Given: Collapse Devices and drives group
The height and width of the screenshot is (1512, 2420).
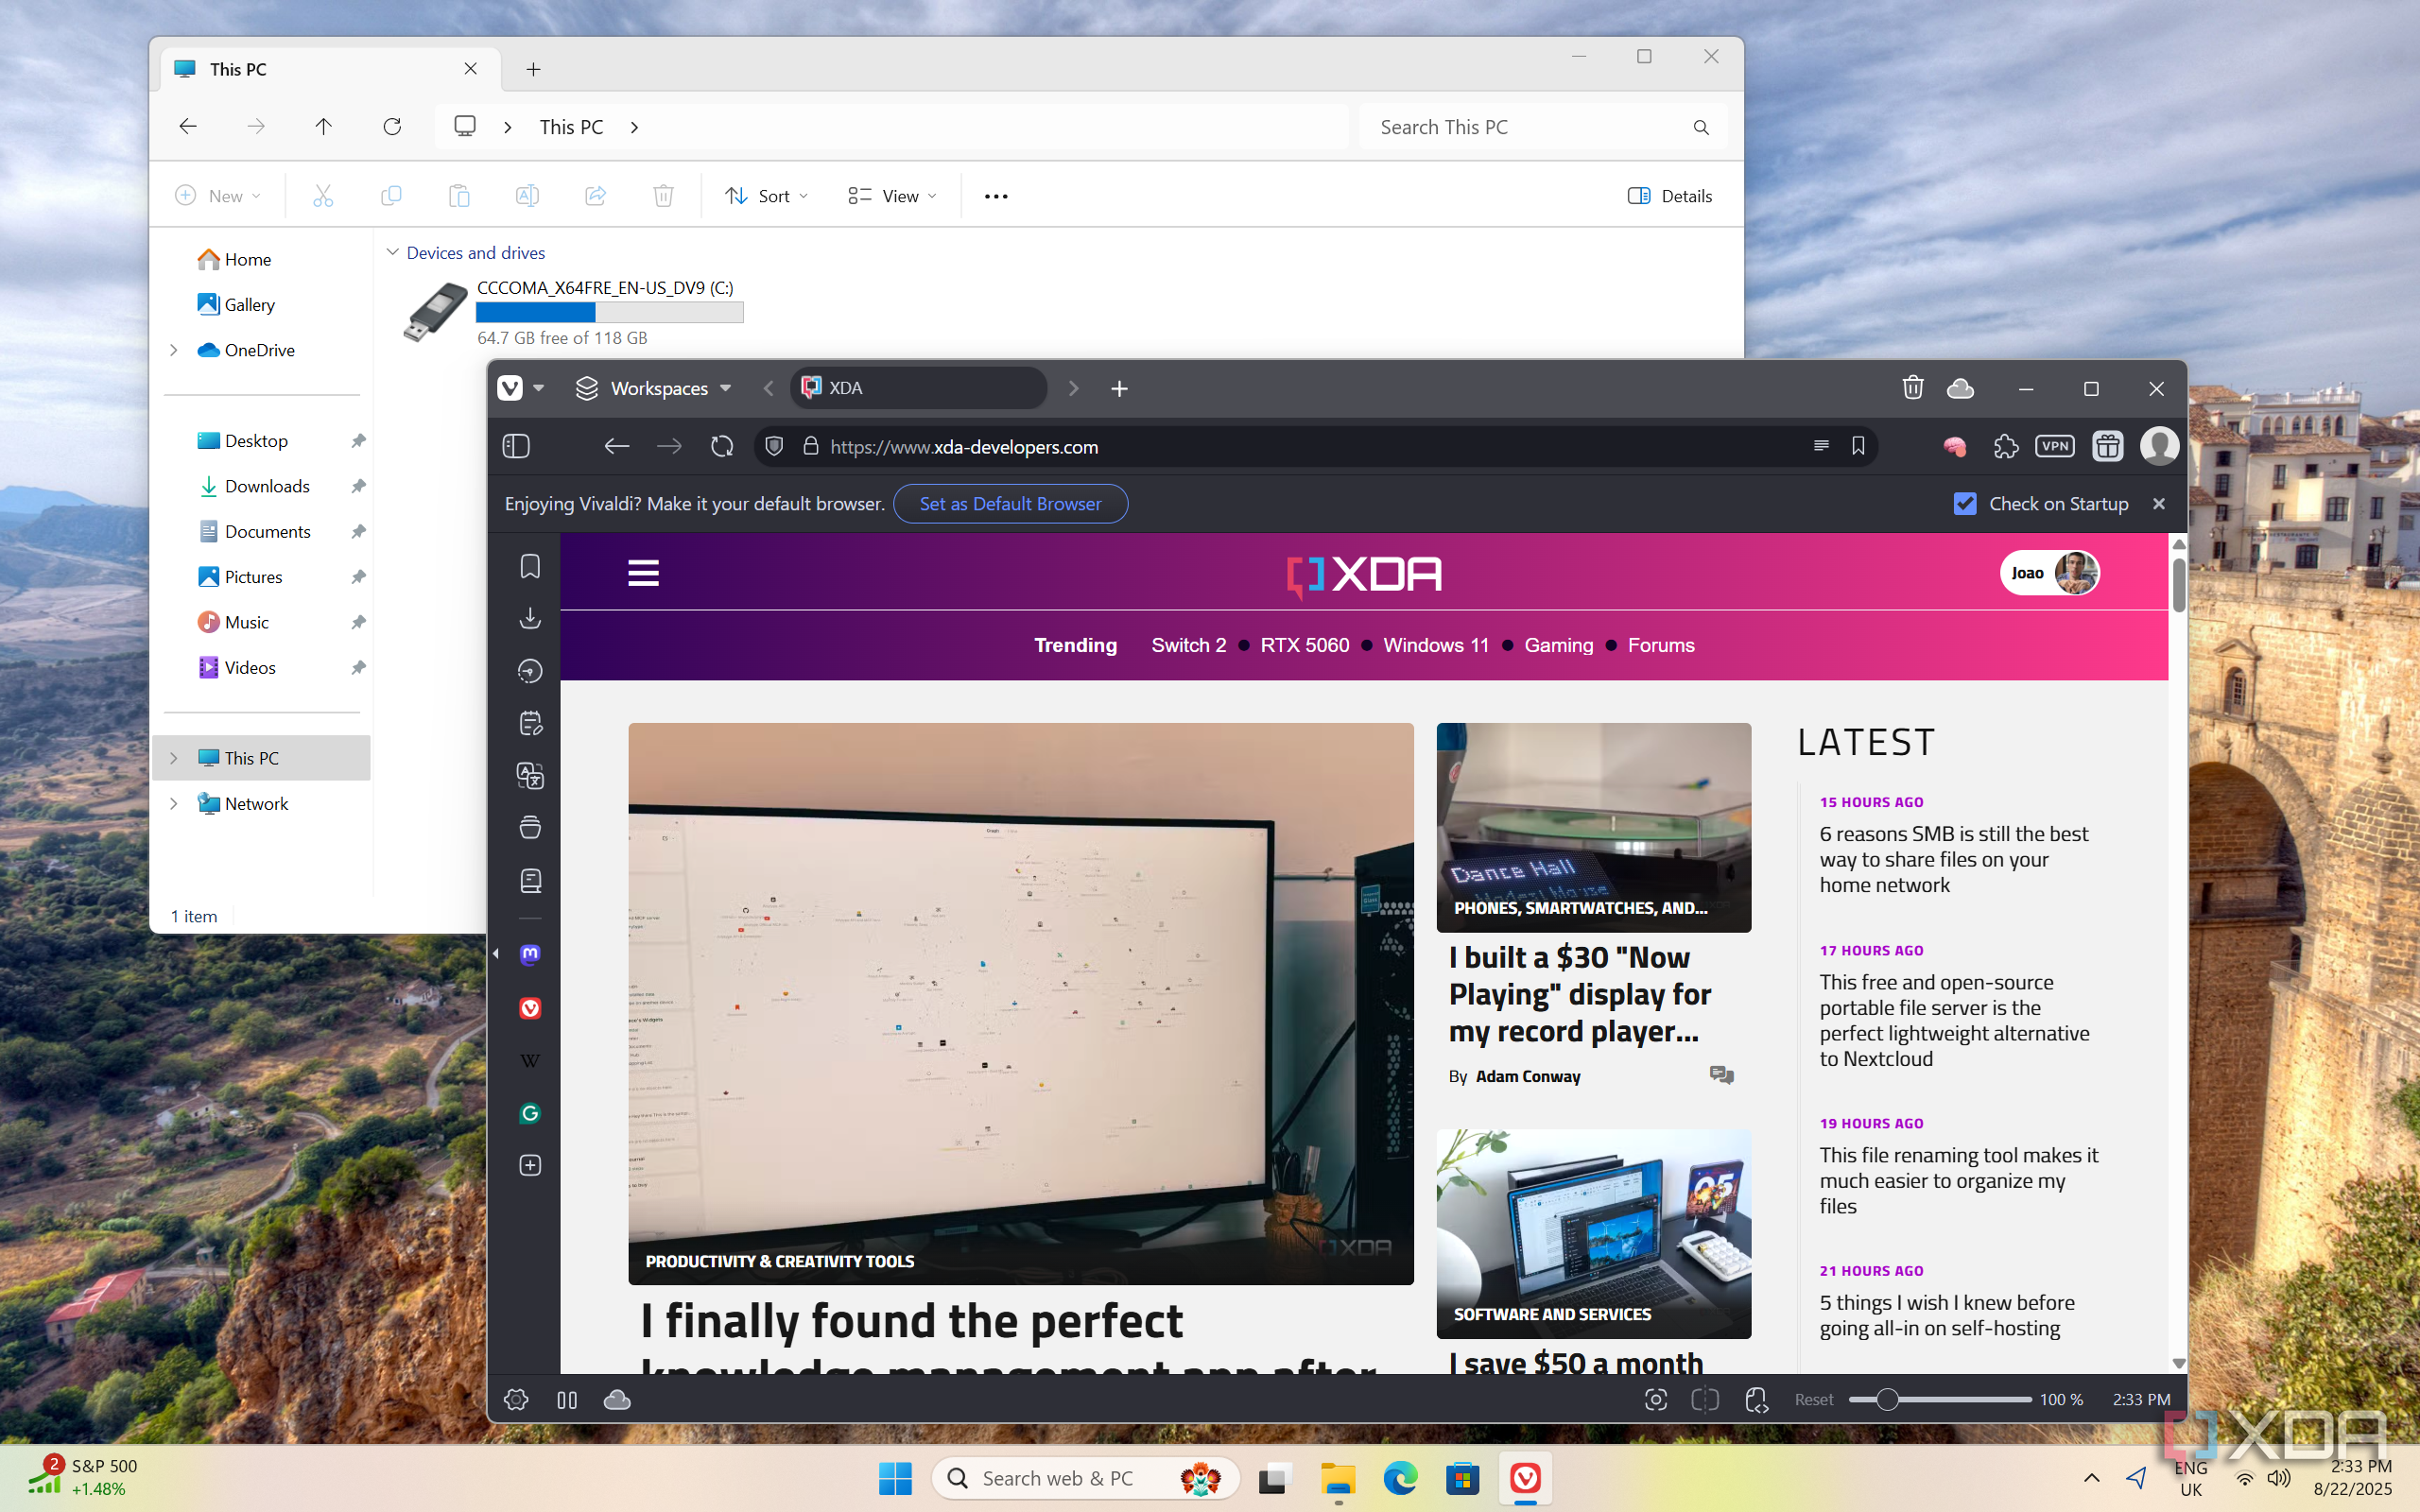Looking at the screenshot, I should coord(393,252).
